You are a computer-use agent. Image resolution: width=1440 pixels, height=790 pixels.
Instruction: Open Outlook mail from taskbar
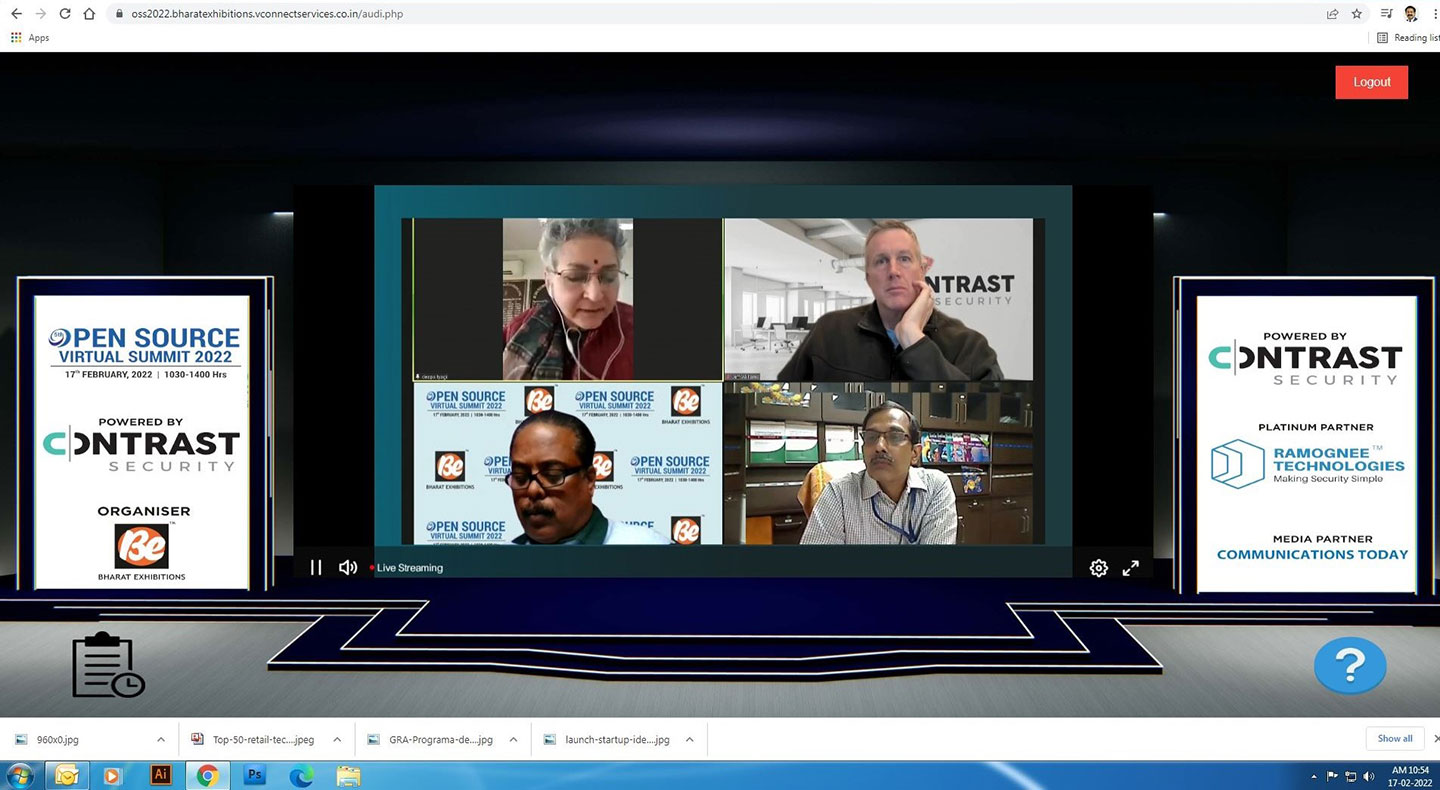(67, 776)
